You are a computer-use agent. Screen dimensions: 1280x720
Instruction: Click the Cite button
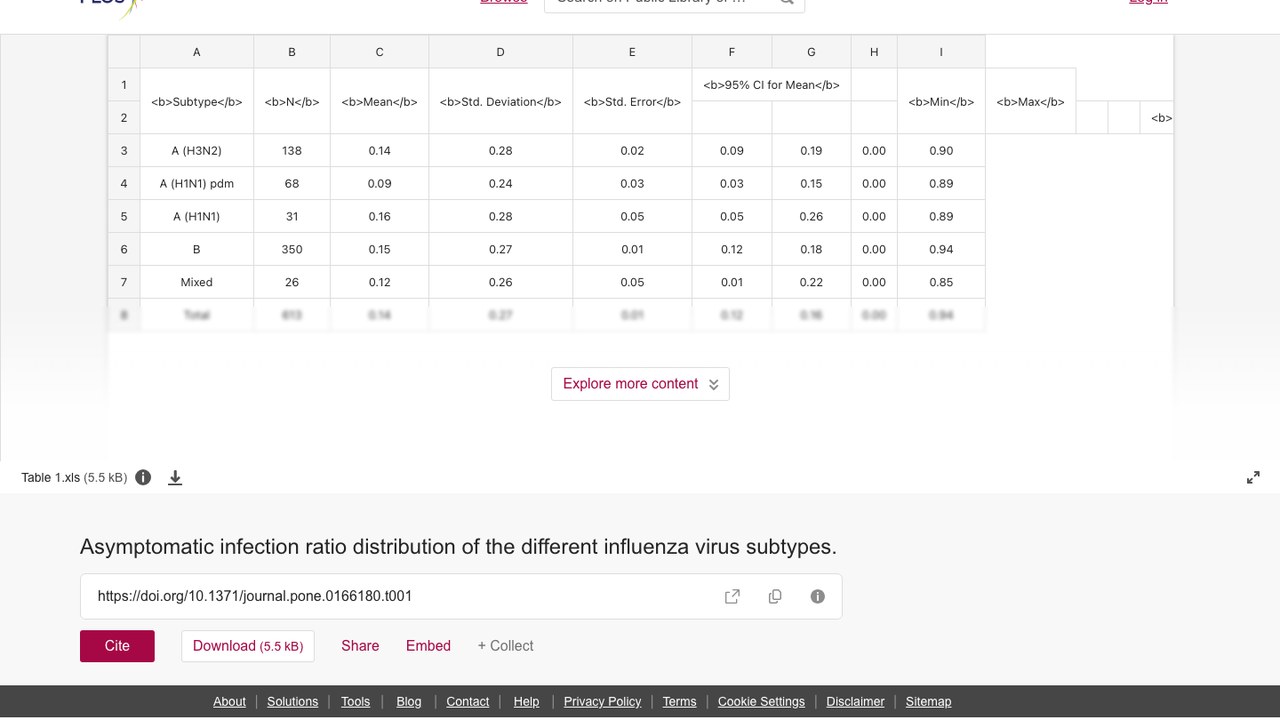[x=117, y=646]
